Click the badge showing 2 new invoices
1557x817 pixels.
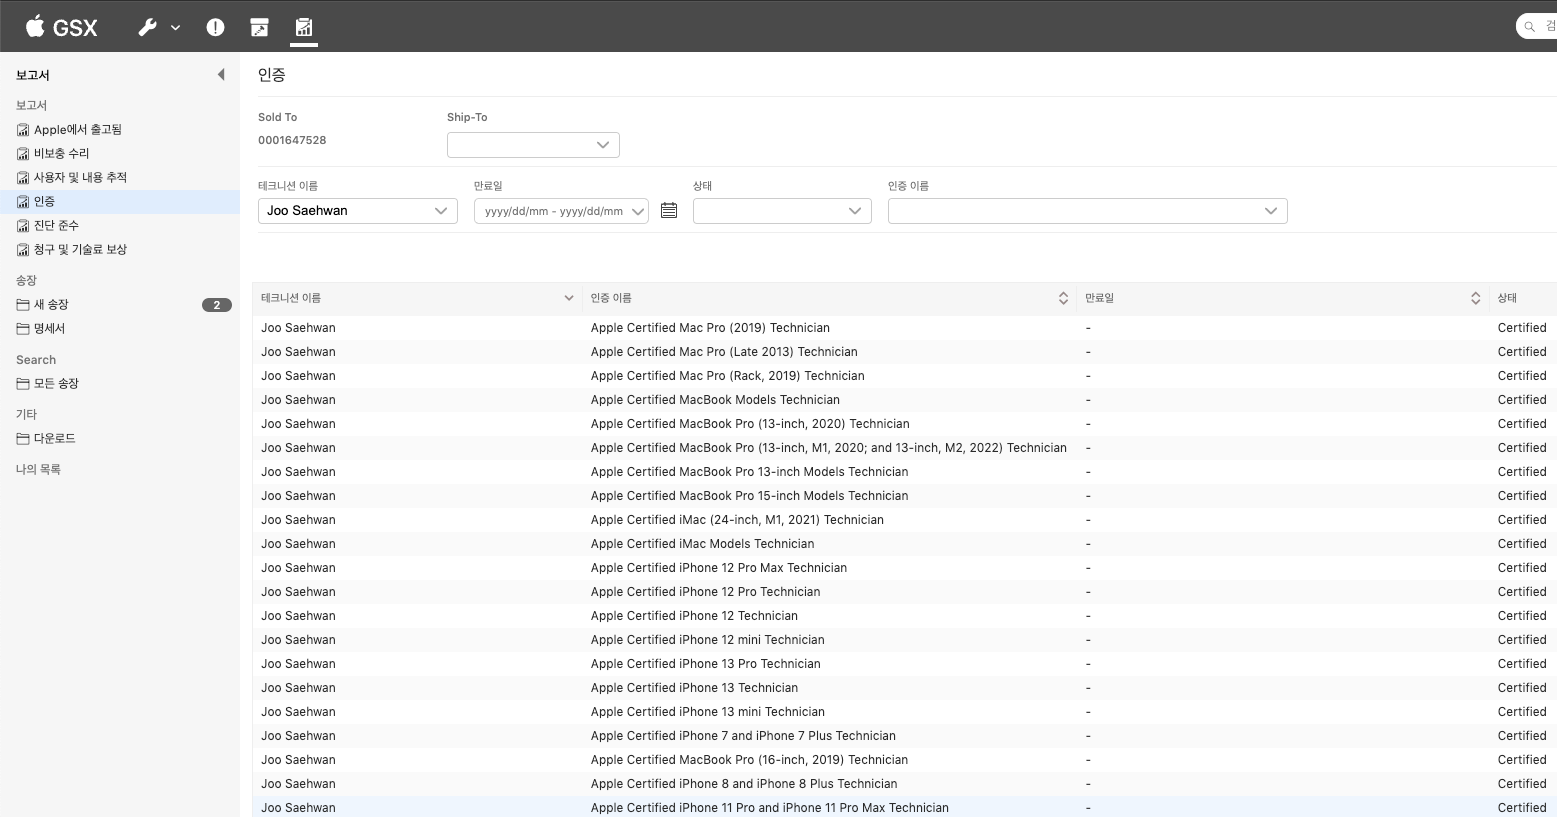tap(217, 305)
